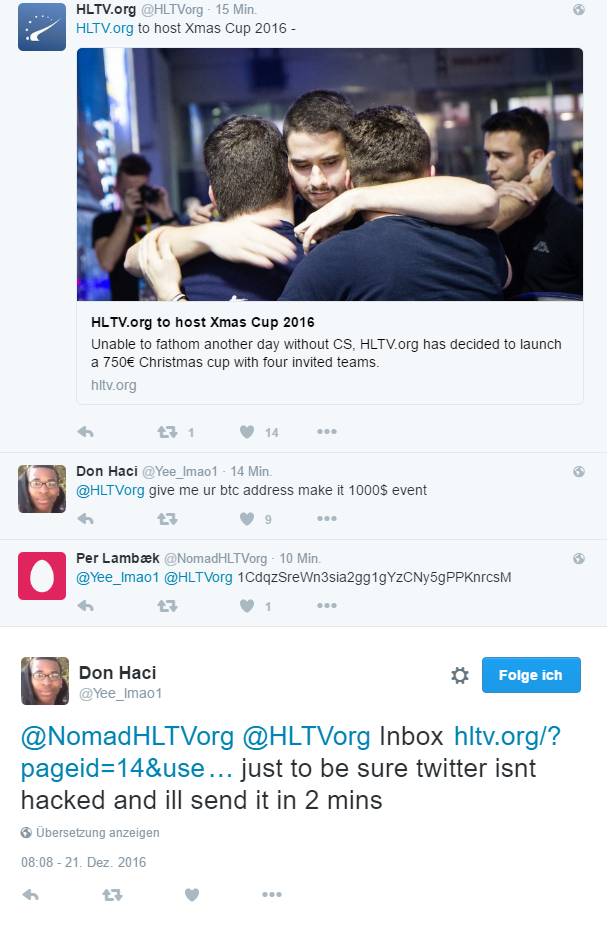
Task: Open more options on HLTV.org tweet
Action: pos(327,432)
